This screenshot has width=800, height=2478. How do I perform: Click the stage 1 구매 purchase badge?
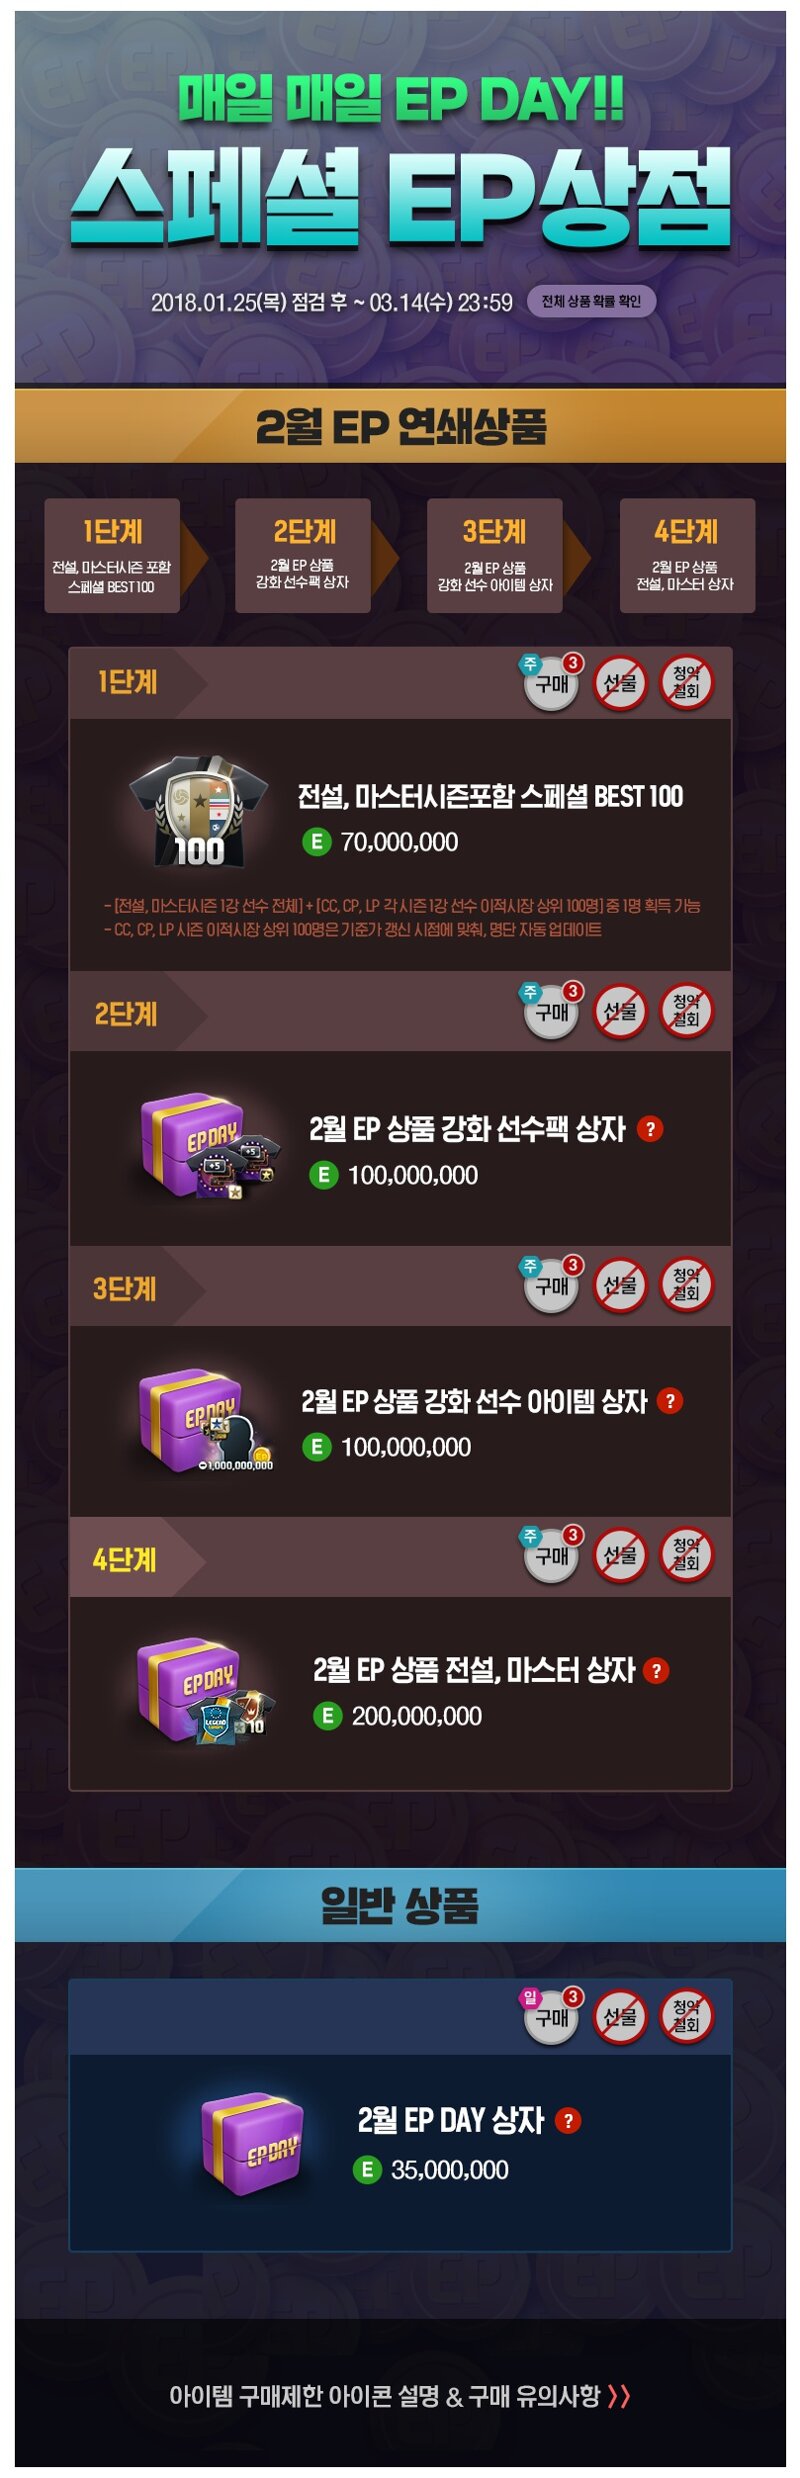pyautogui.click(x=551, y=683)
